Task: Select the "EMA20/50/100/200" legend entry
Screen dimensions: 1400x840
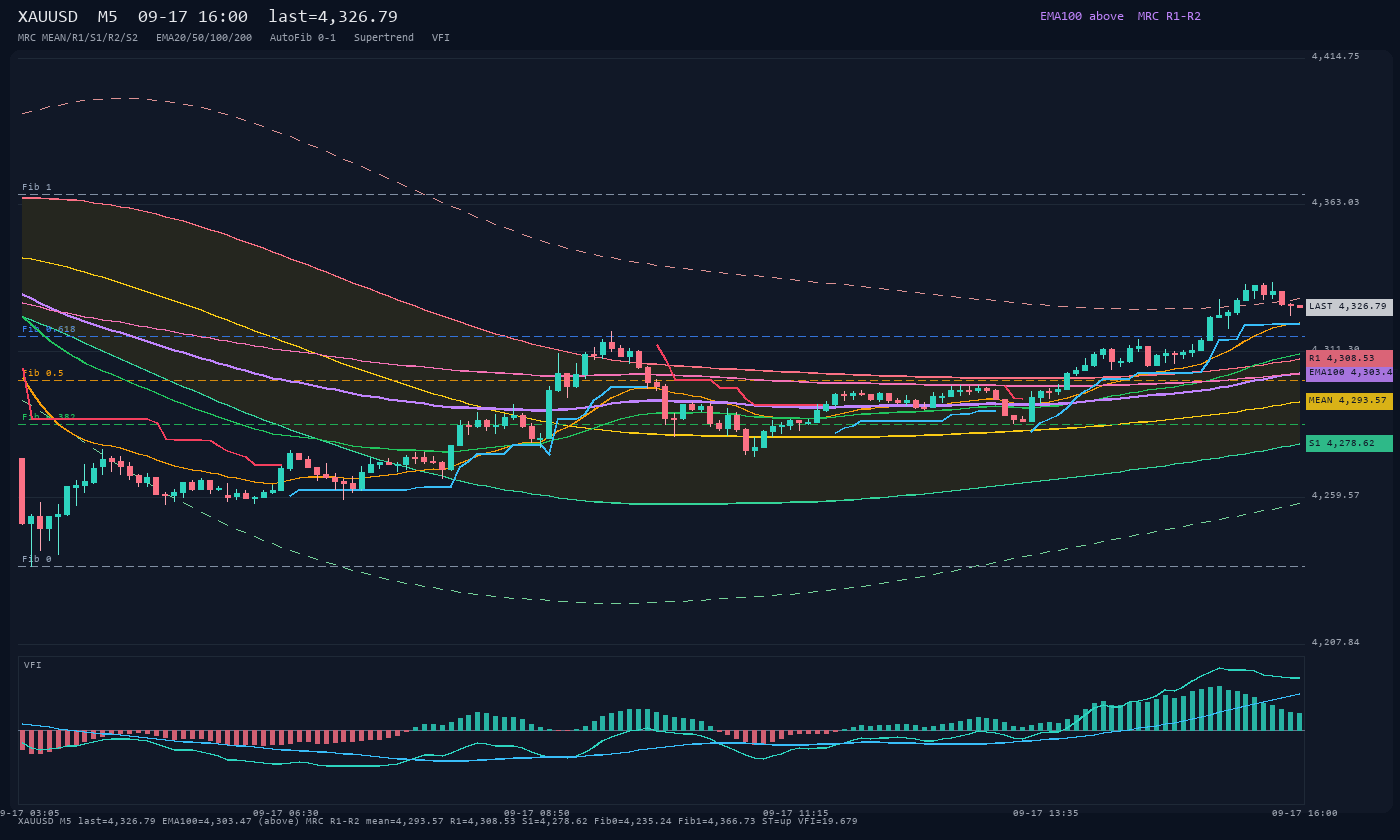Action: click(204, 38)
